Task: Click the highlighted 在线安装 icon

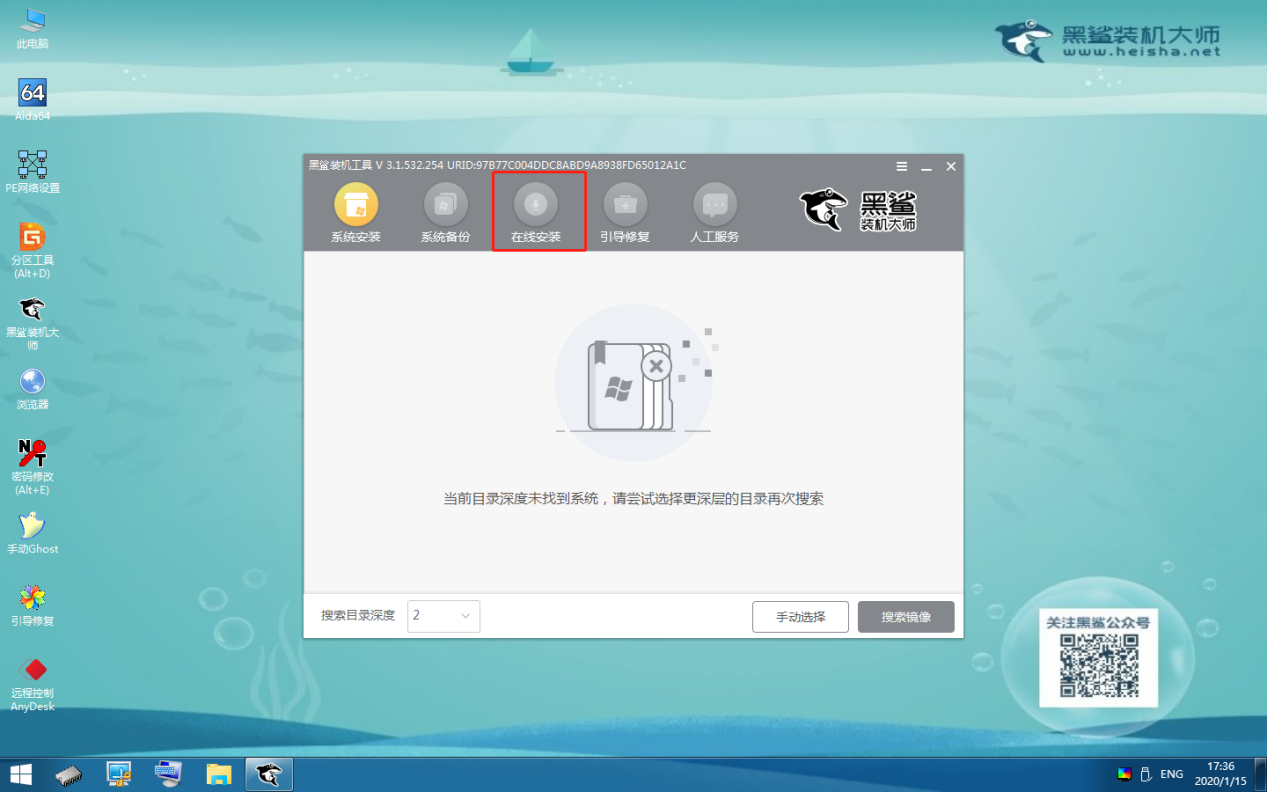Action: (x=537, y=210)
